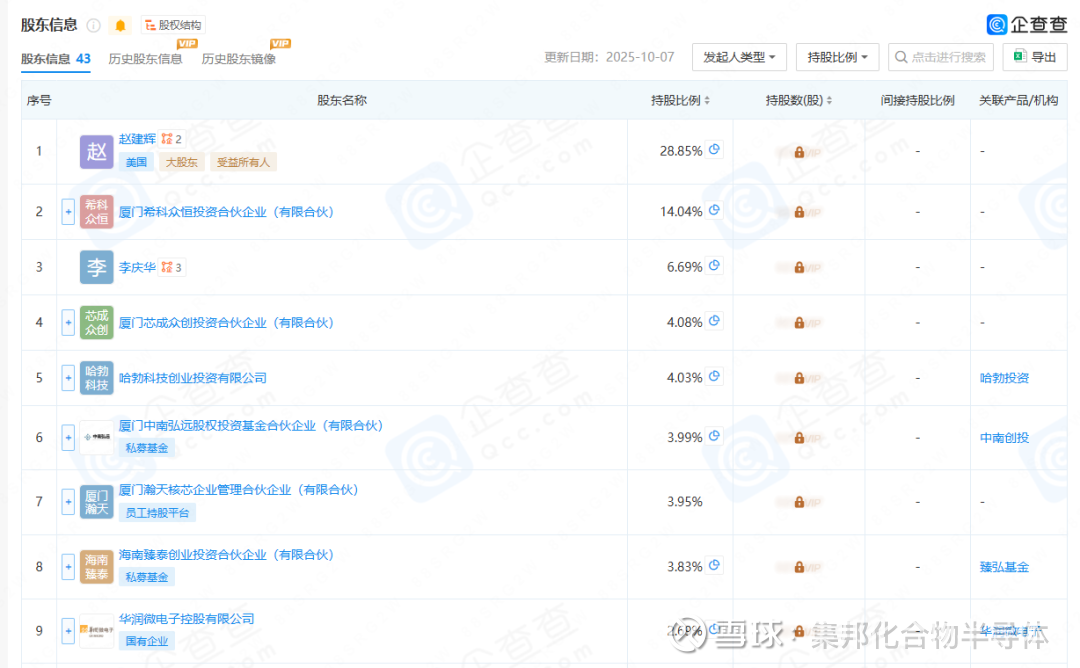Click the 企查查 logo
Viewport: 1080px width, 668px height.
click(1026, 25)
